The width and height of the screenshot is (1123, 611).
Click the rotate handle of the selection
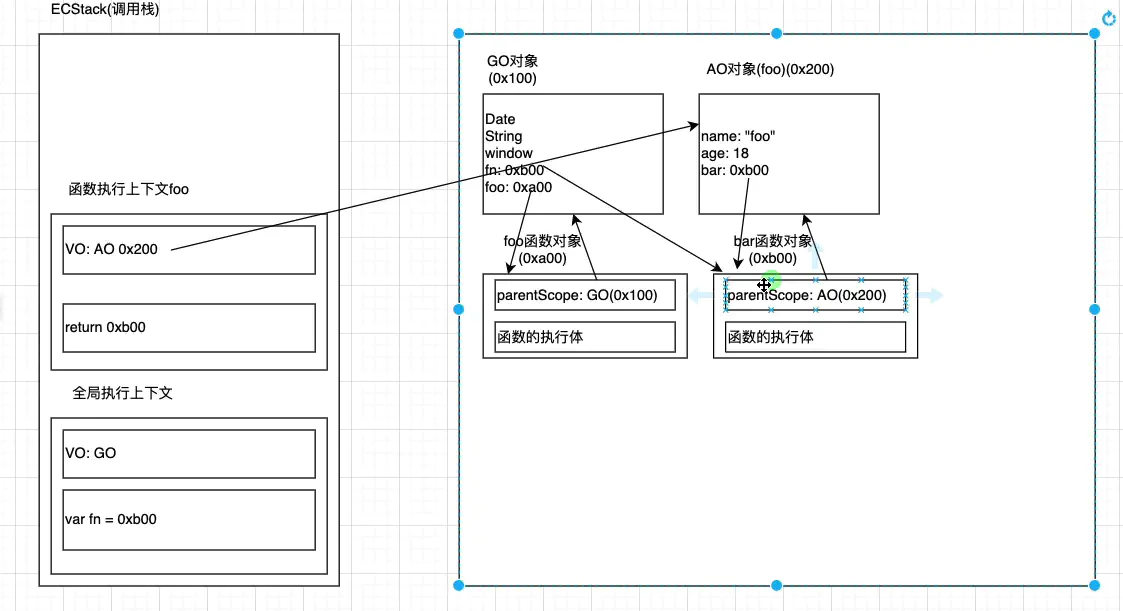tap(1108, 18)
